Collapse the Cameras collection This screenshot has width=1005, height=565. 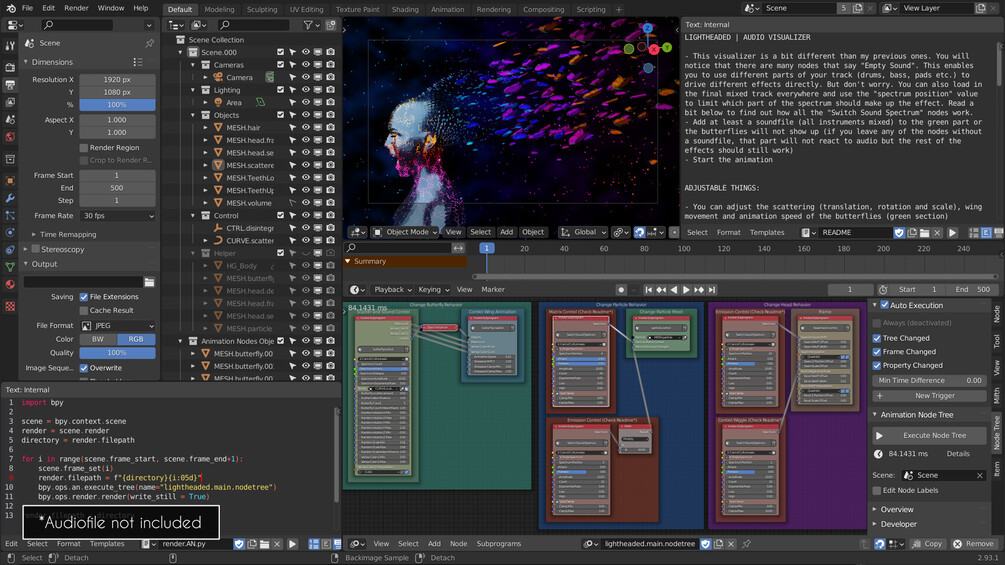[x=193, y=65]
